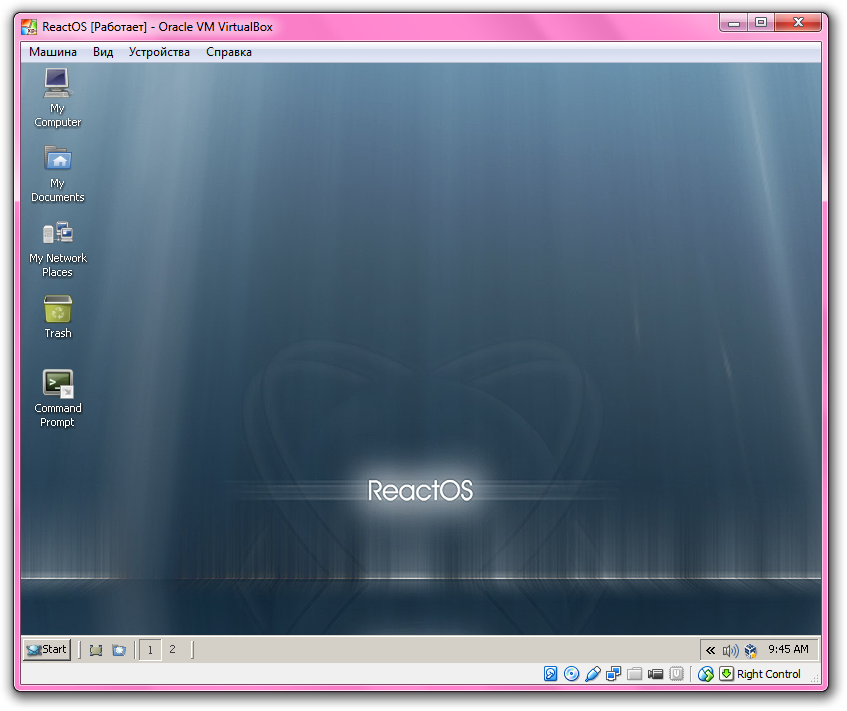
Task: Switch to virtual desktop 1
Action: (150, 649)
